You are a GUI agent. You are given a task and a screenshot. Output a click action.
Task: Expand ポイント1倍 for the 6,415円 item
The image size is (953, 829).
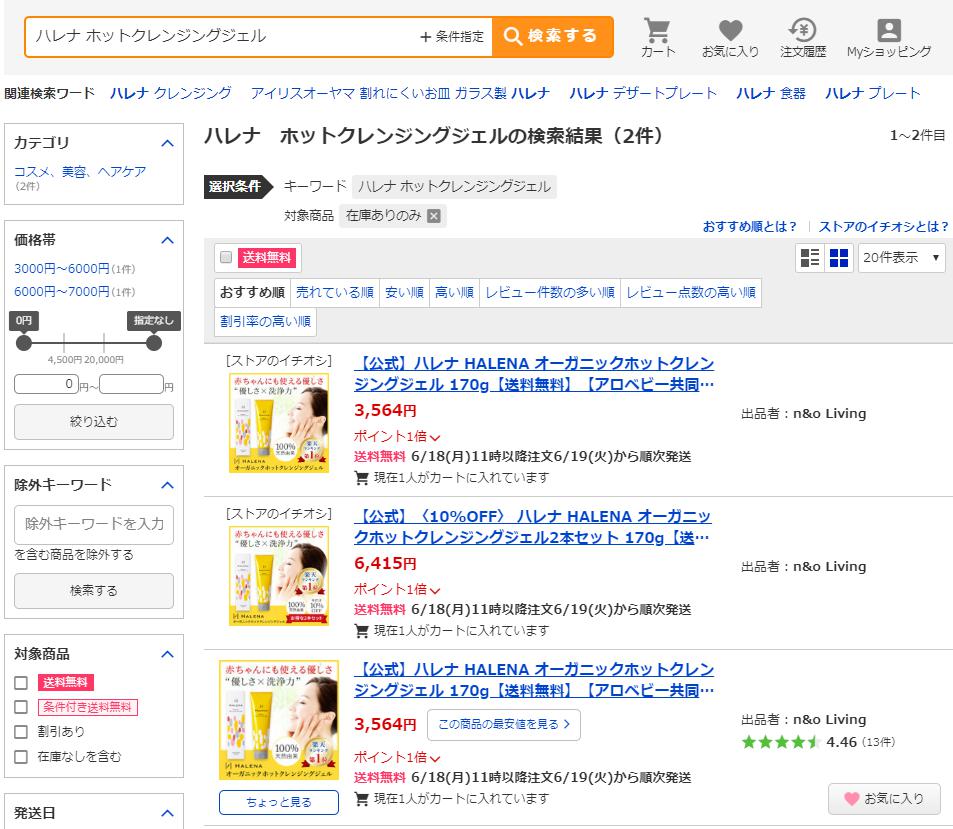(x=397, y=590)
